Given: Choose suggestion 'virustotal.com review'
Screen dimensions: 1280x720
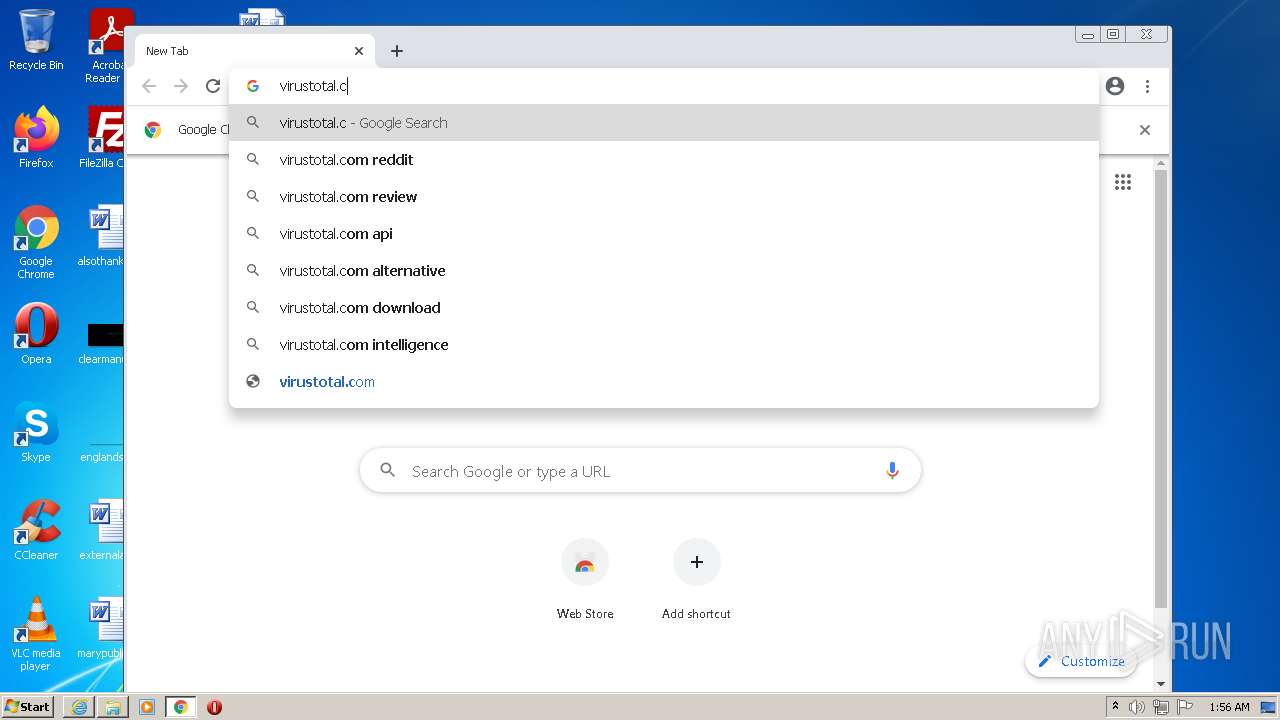Looking at the screenshot, I should point(664,197).
